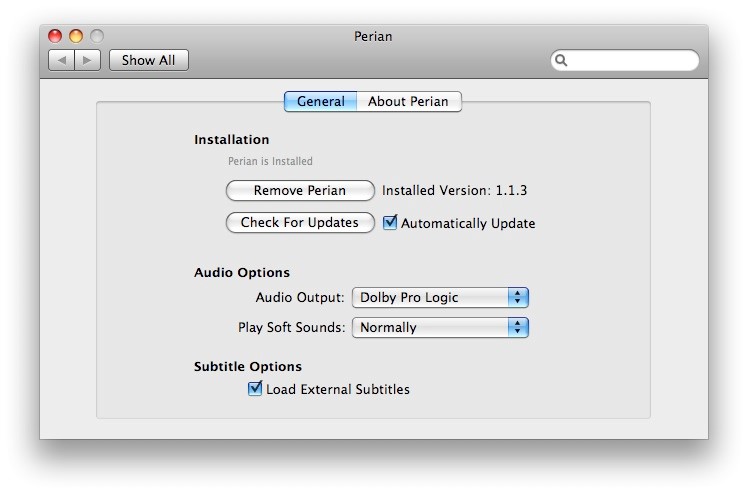Focus the search field in the toolbar

tap(625, 60)
